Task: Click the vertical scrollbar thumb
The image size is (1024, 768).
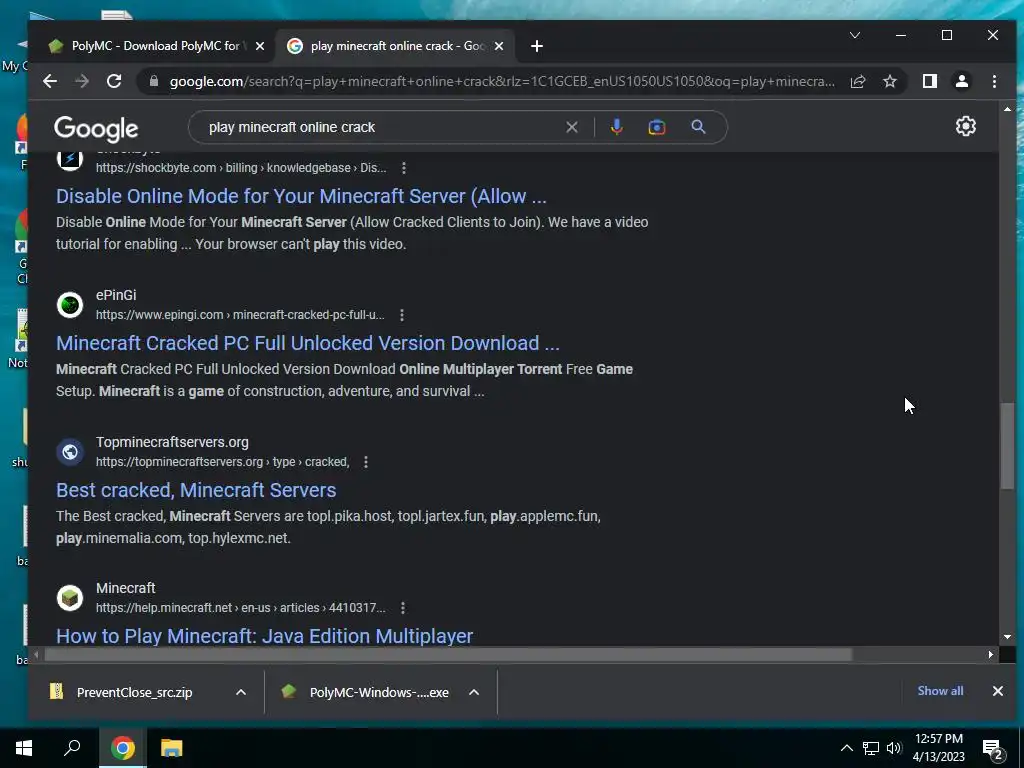Action: coord(1007,446)
